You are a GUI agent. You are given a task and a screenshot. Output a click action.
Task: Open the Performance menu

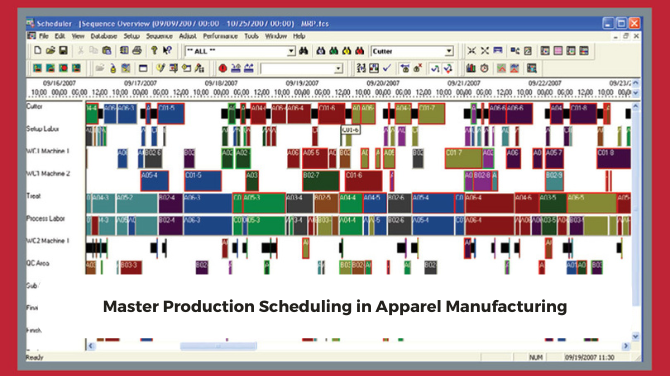220,36
